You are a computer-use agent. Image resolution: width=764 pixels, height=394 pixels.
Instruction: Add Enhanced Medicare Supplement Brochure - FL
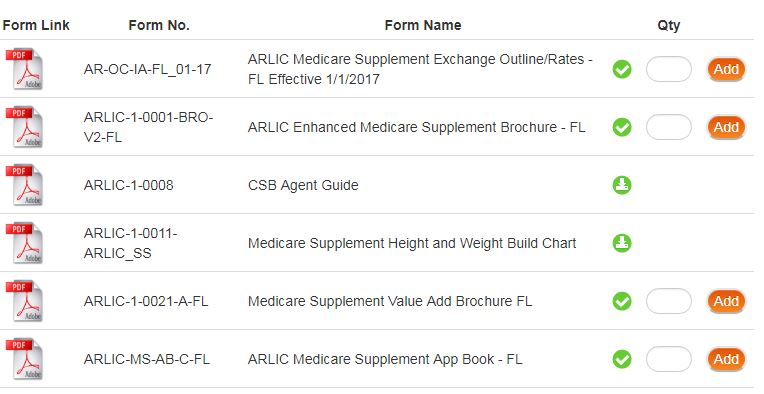(726, 127)
